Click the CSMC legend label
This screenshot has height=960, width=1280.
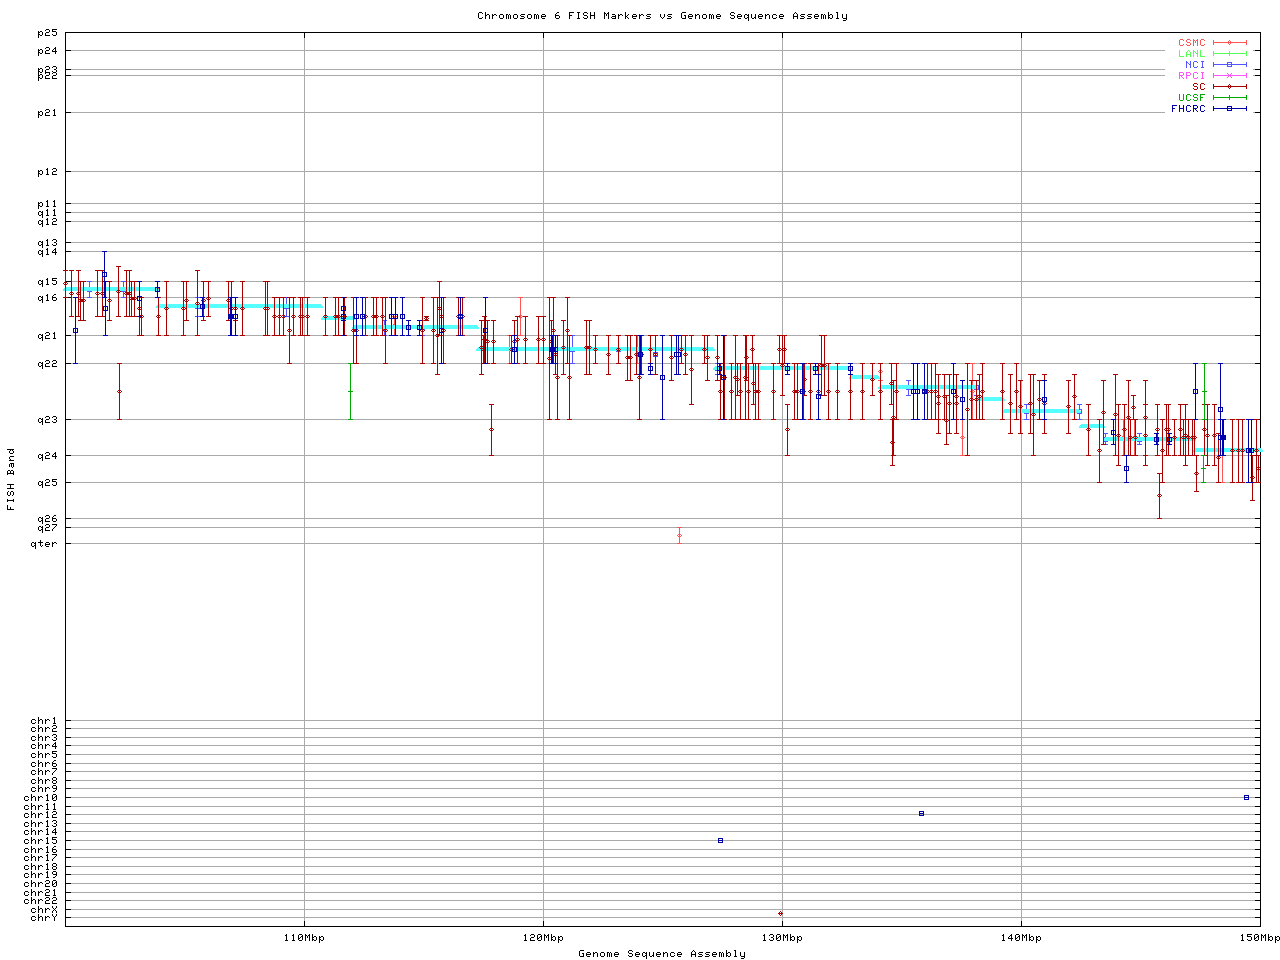1191,43
